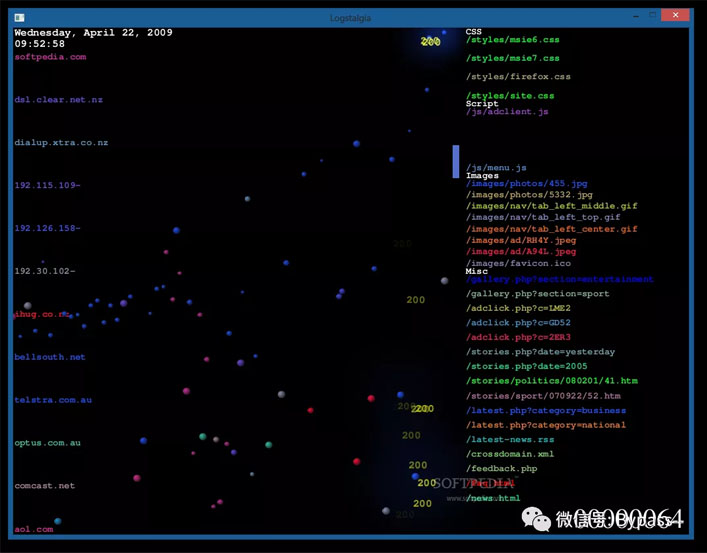Screen dimensions: 707x553
Task: Select the /latest-news.rss request entry
Action: (x=510, y=439)
